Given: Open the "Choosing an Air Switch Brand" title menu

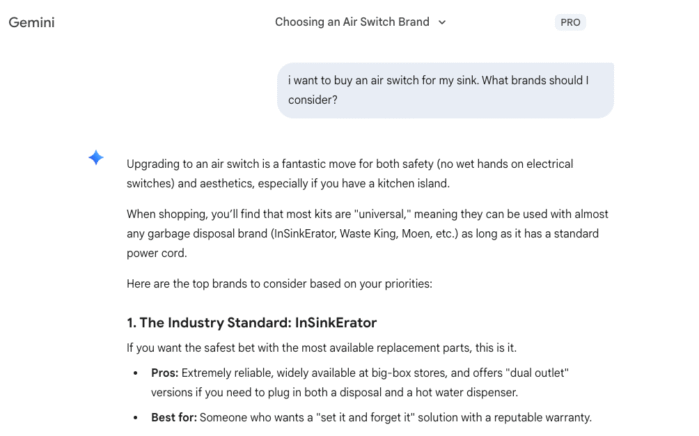Looking at the screenshot, I should [x=351, y=22].
